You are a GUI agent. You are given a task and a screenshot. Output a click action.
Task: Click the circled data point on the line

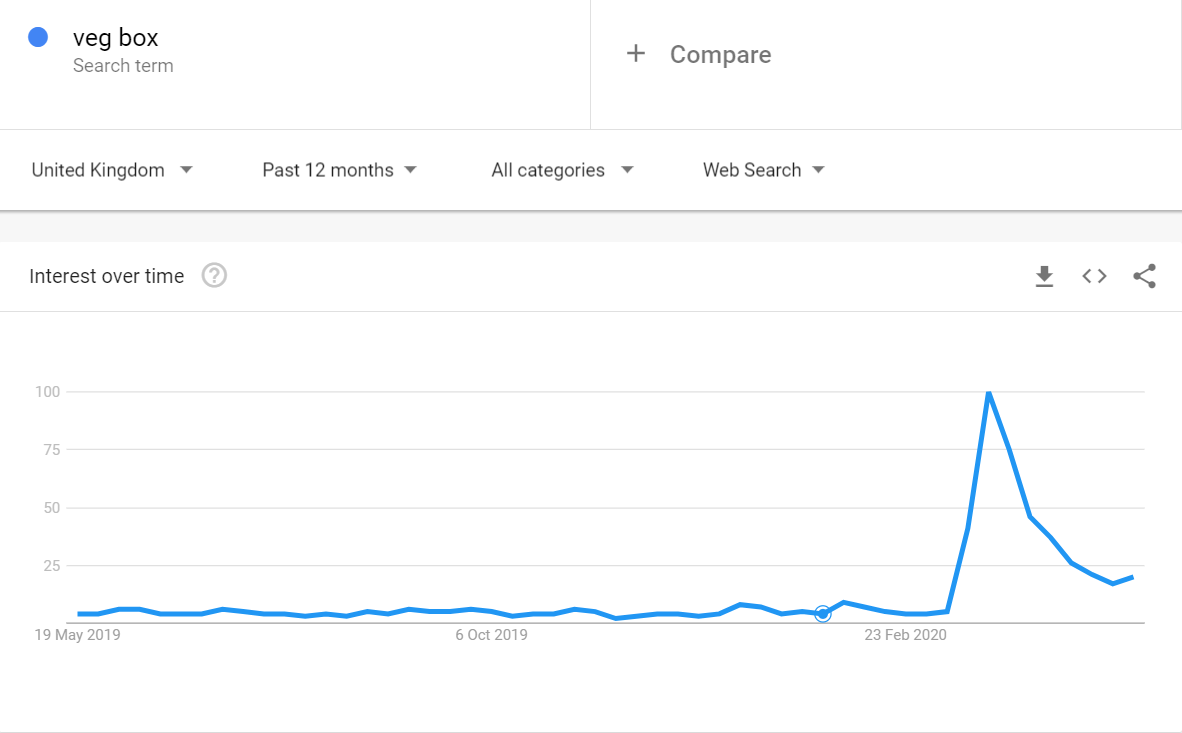822,614
